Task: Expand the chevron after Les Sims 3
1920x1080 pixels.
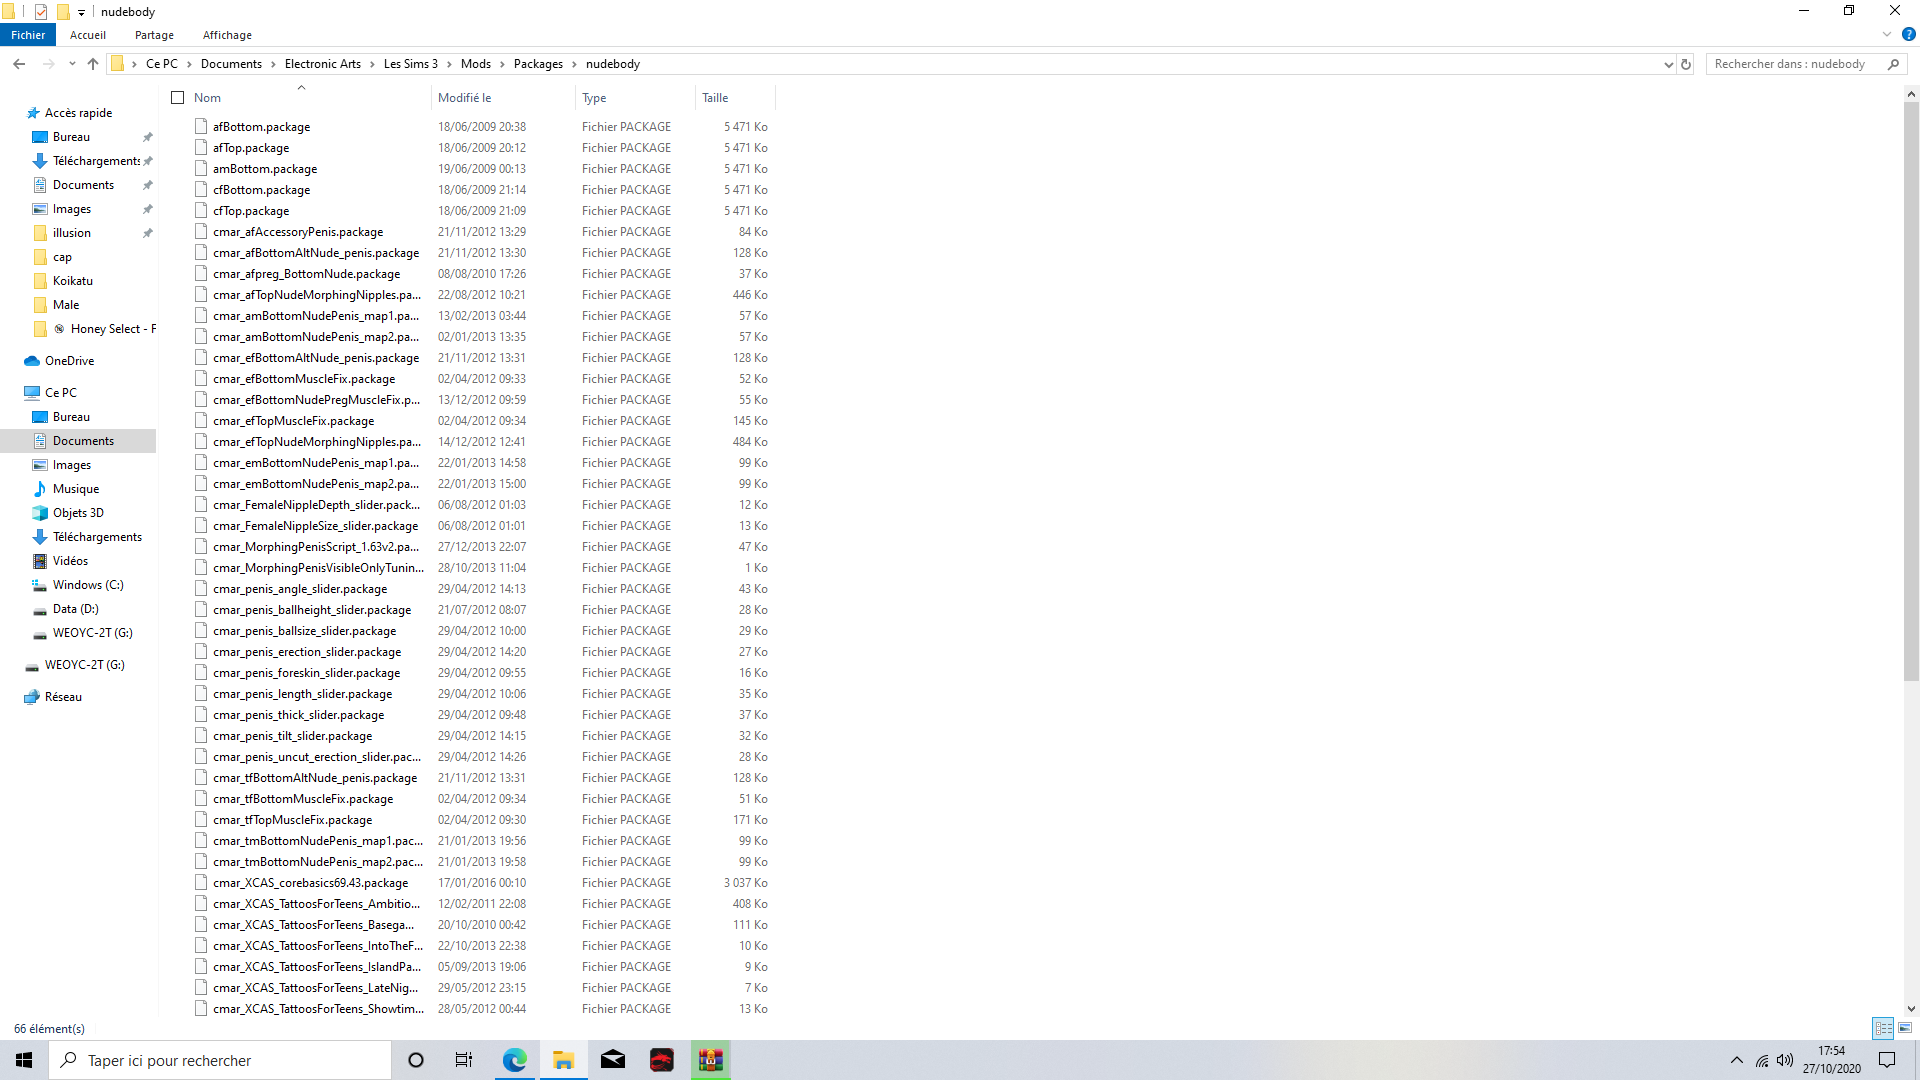Action: 449,64
